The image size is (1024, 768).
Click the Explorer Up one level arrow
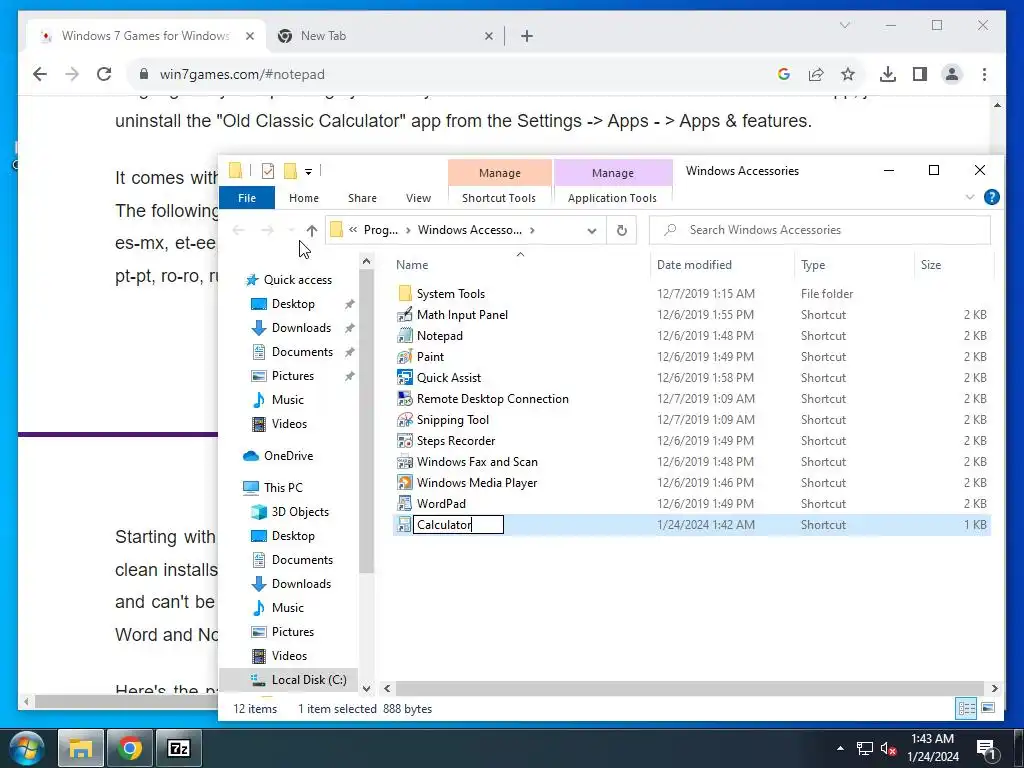coord(312,230)
